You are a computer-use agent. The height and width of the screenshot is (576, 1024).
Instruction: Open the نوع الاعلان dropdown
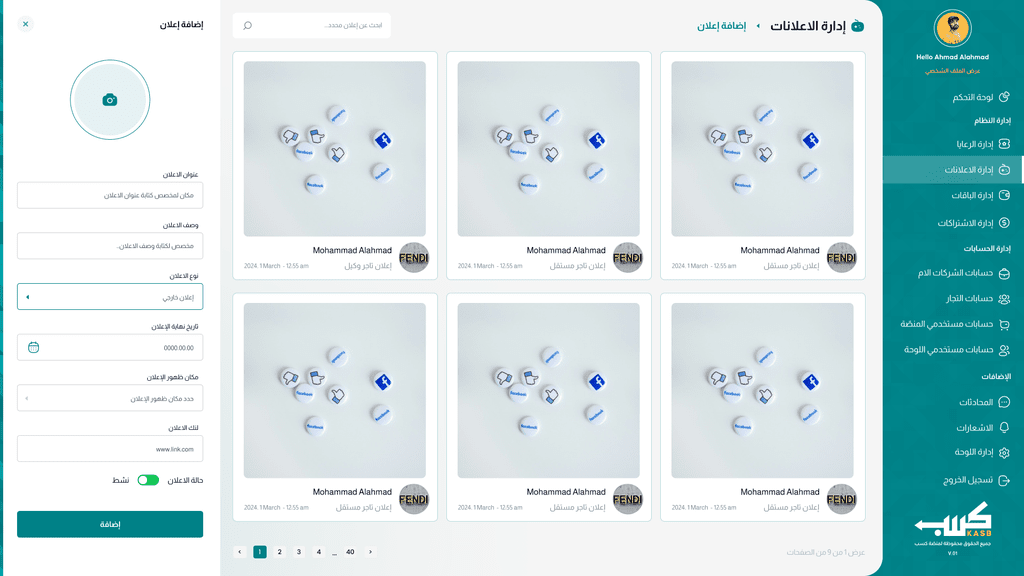tap(110, 296)
